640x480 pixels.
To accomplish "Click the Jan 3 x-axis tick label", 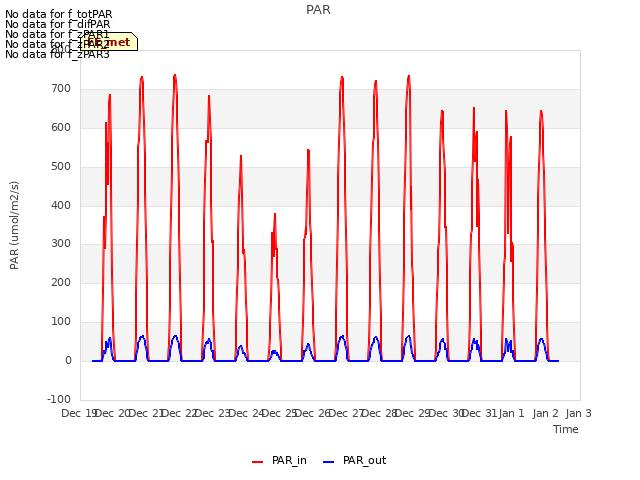I will (579, 413).
